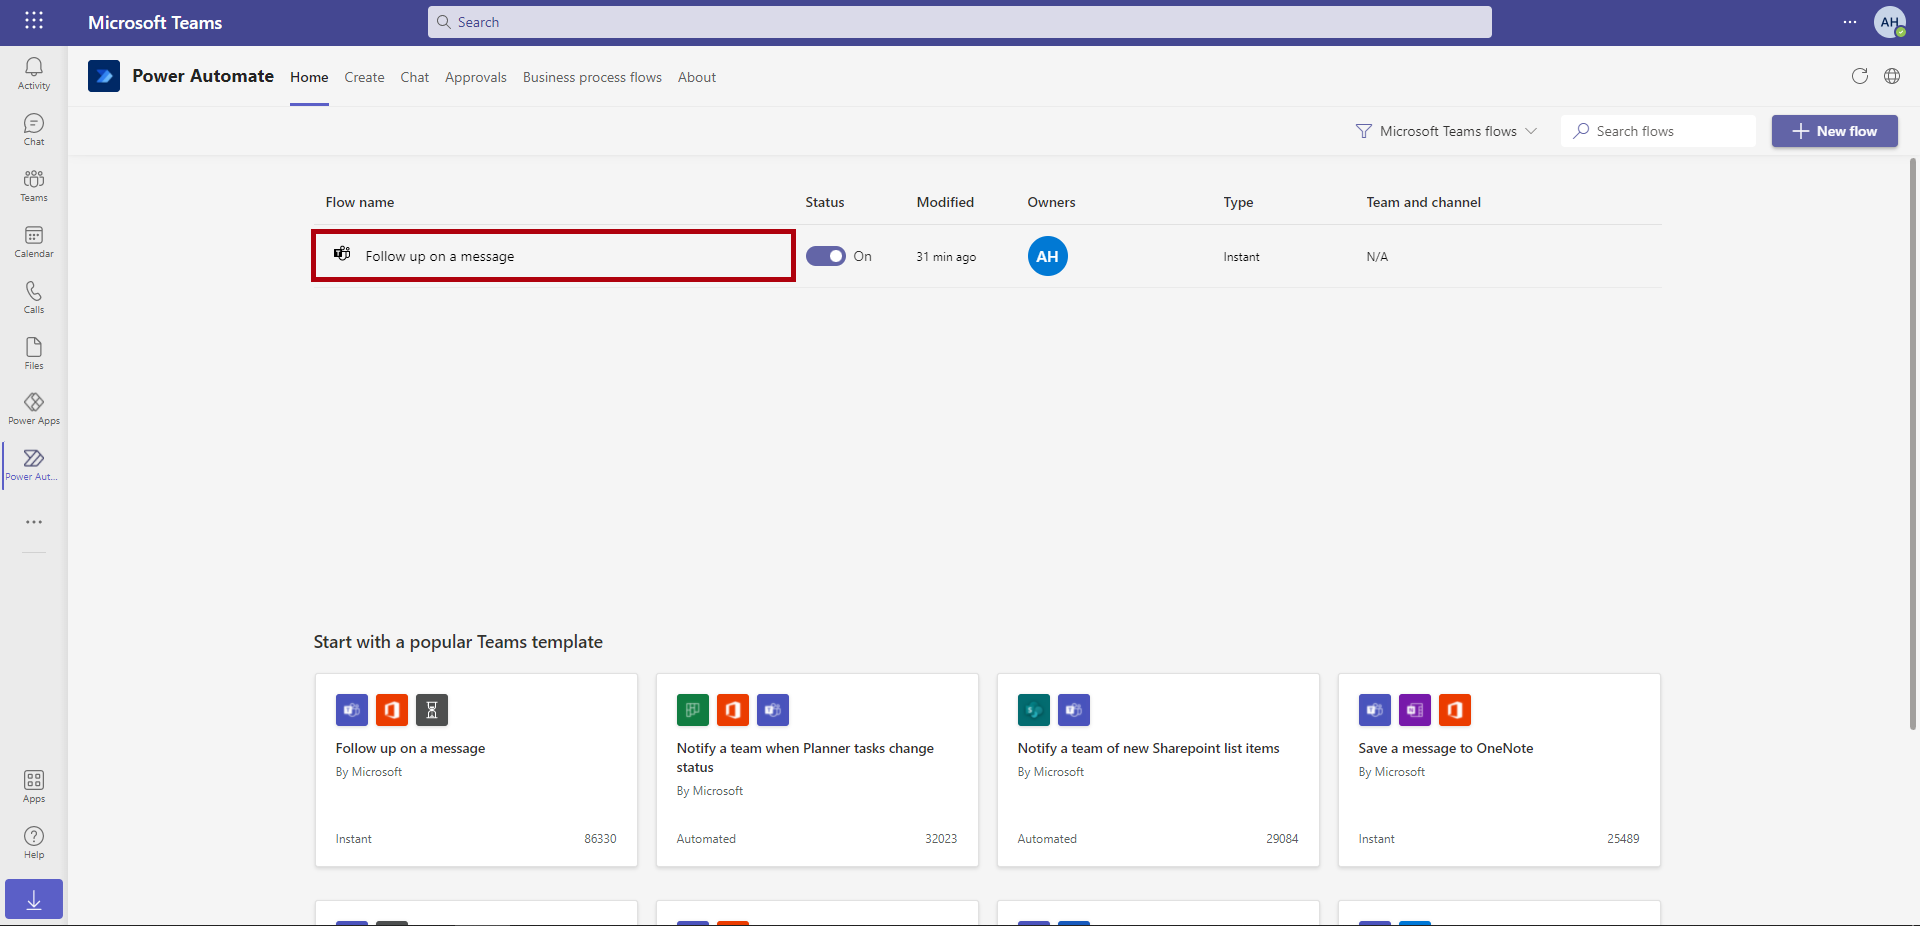Select Notify a team when Planner tasks change template
1920x926 pixels.
(x=817, y=770)
